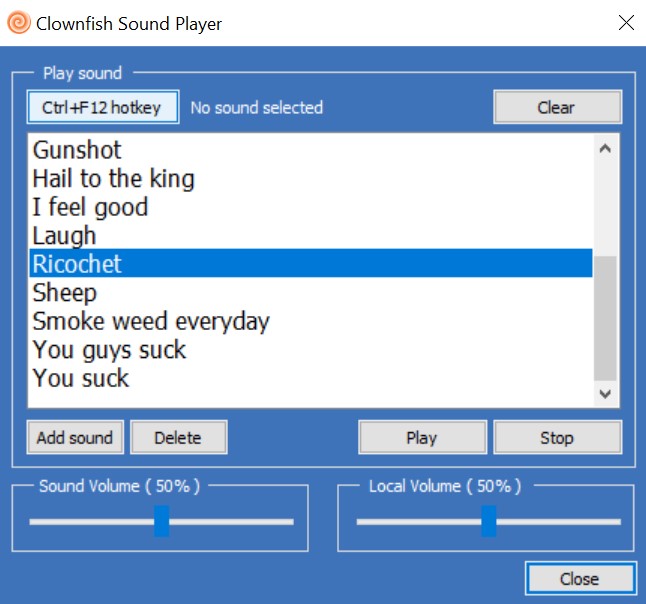The height and width of the screenshot is (604, 646).
Task: Click the scroll down arrow in sound list
Action: (x=605, y=393)
